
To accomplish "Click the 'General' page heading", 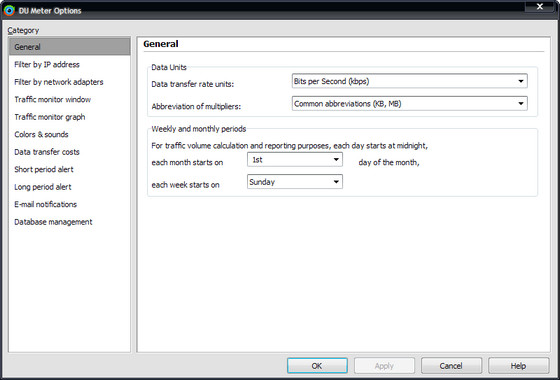I will pos(161,44).
